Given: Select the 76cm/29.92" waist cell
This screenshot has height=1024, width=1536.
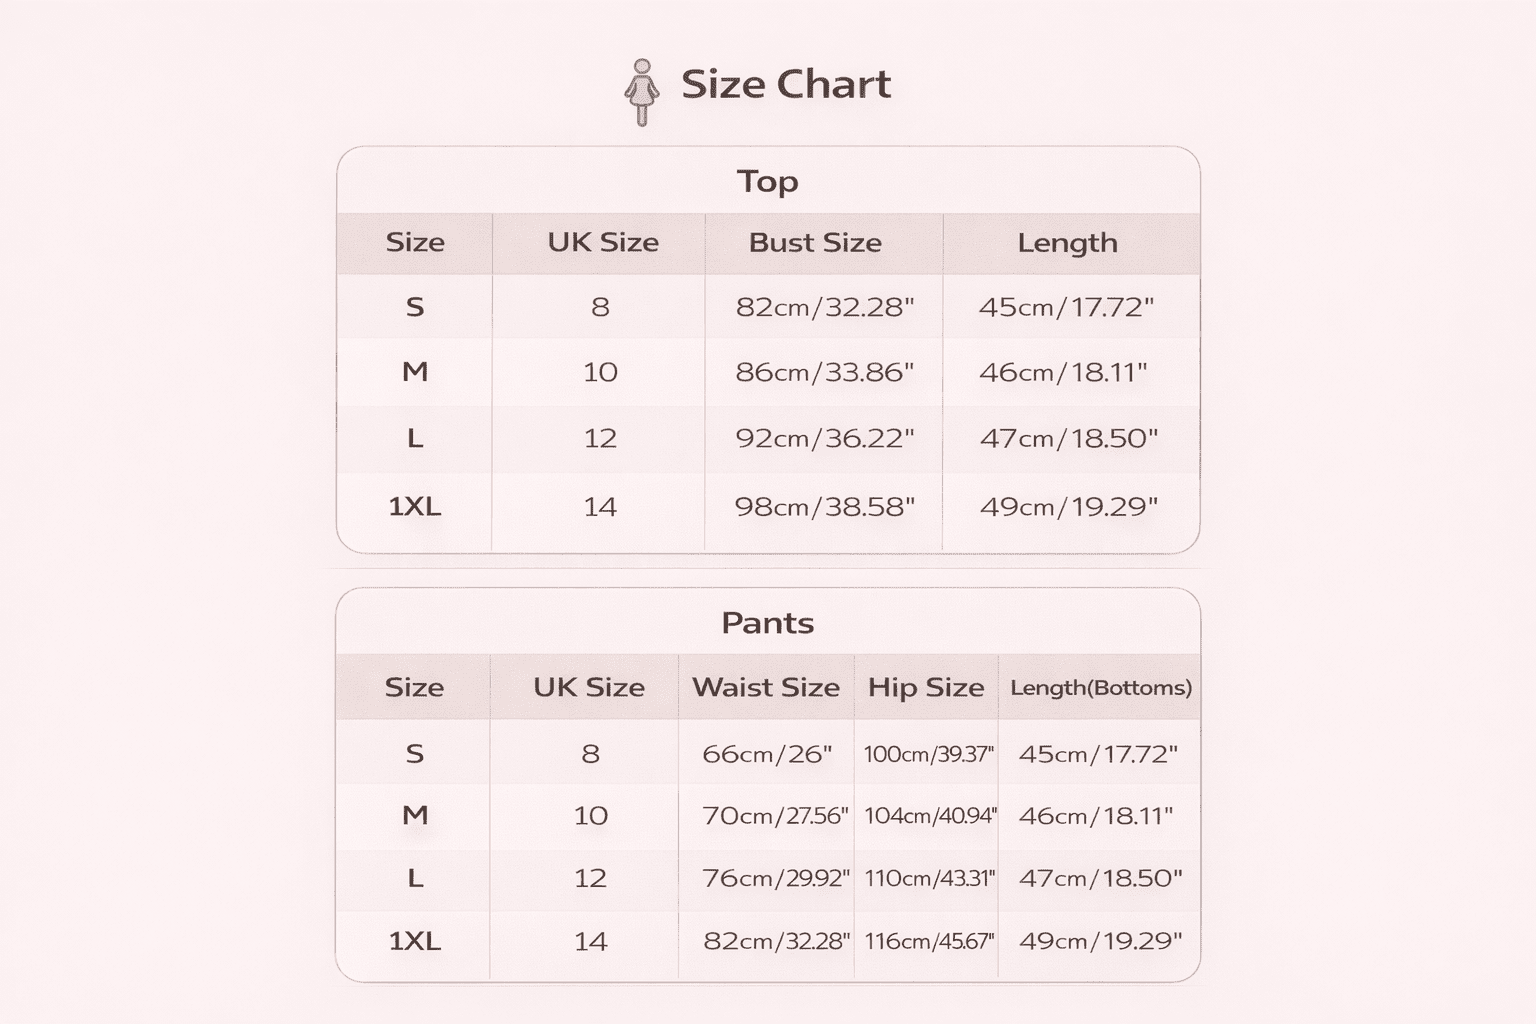Looking at the screenshot, I should [x=775, y=878].
